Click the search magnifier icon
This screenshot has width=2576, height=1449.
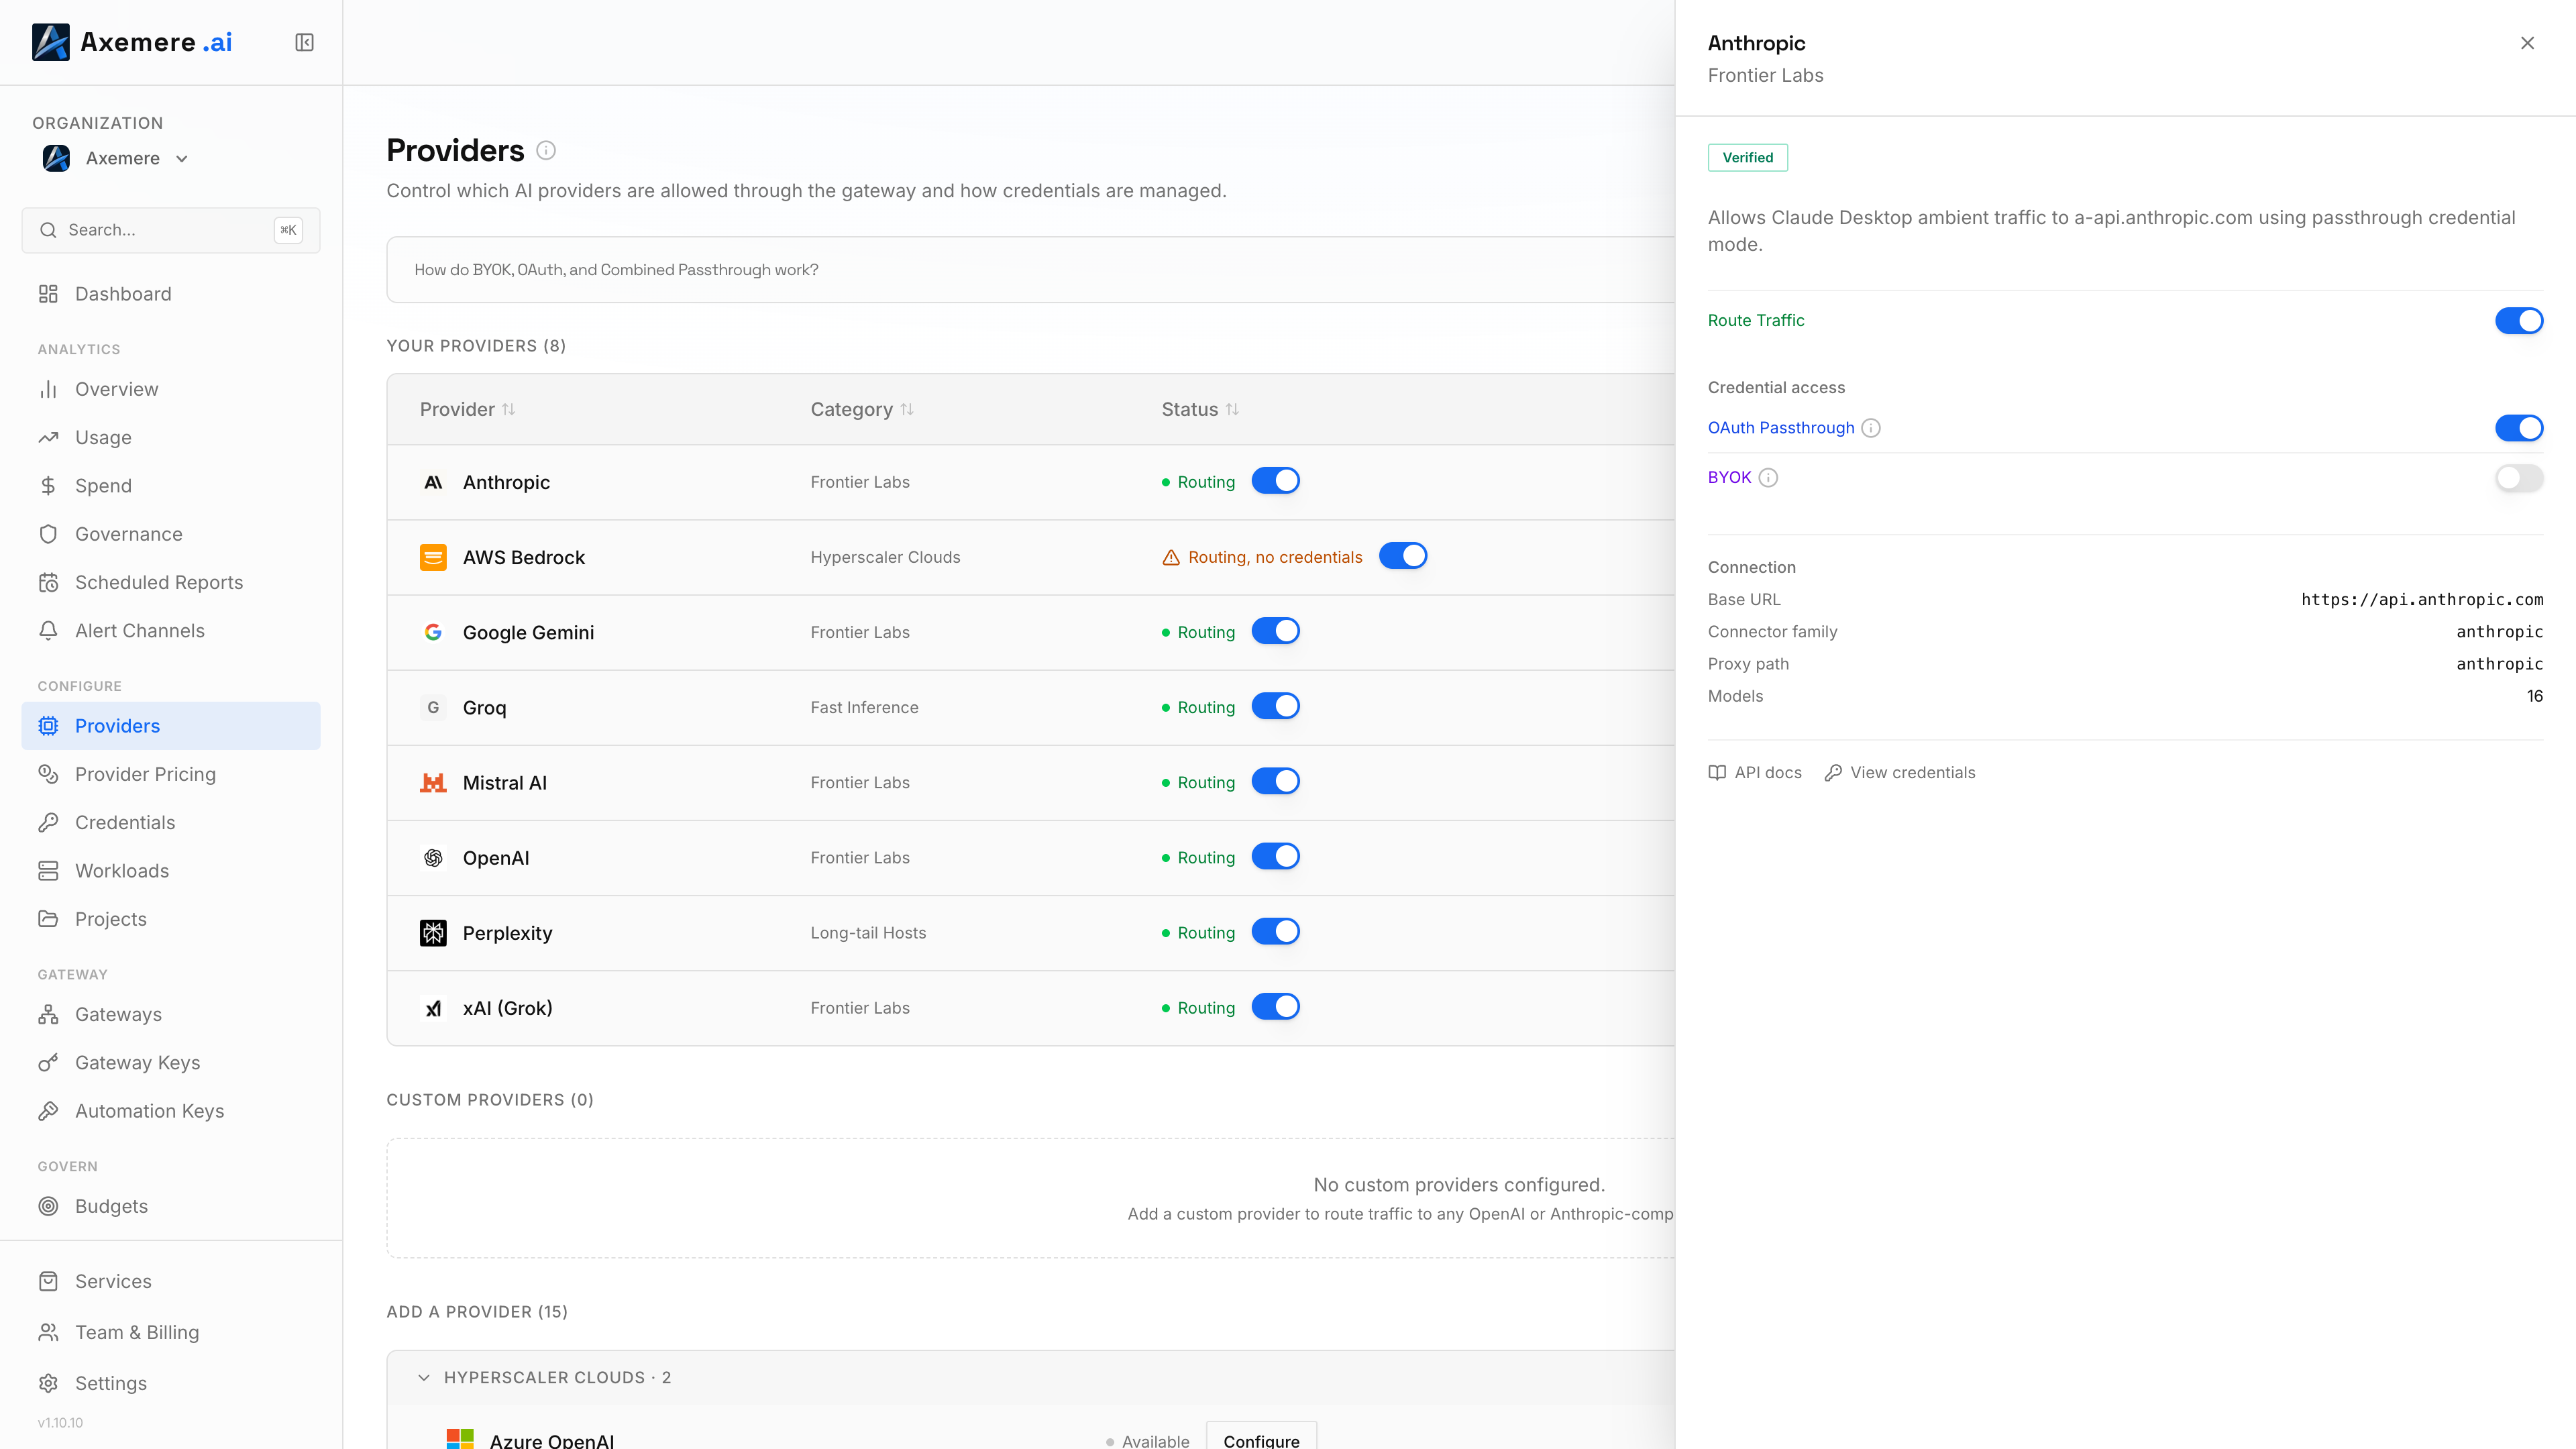point(48,230)
